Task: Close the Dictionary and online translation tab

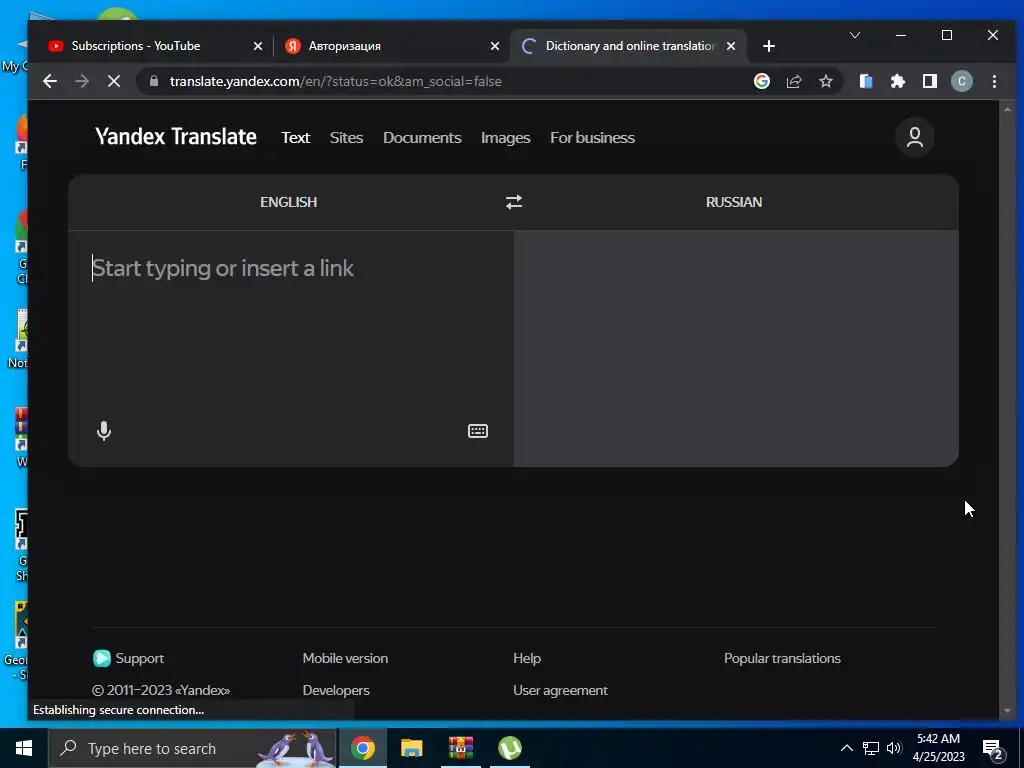Action: [731, 46]
